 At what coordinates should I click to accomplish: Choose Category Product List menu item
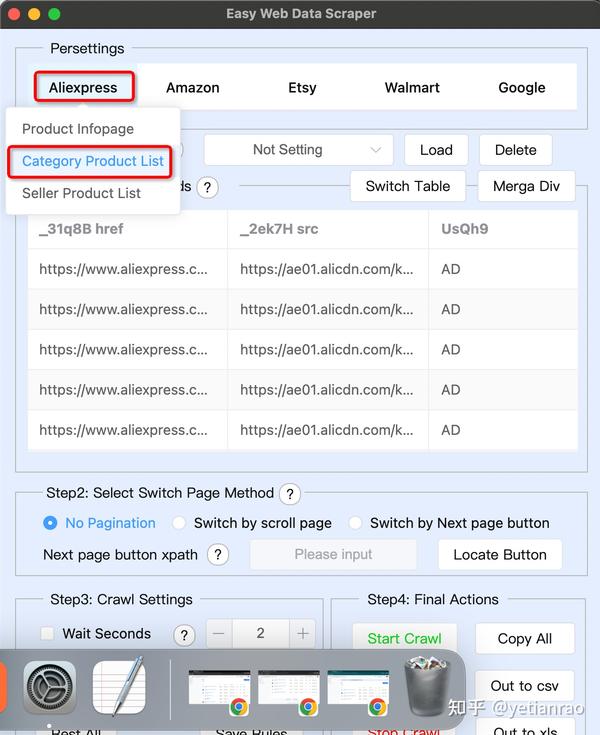pyautogui.click(x=93, y=161)
